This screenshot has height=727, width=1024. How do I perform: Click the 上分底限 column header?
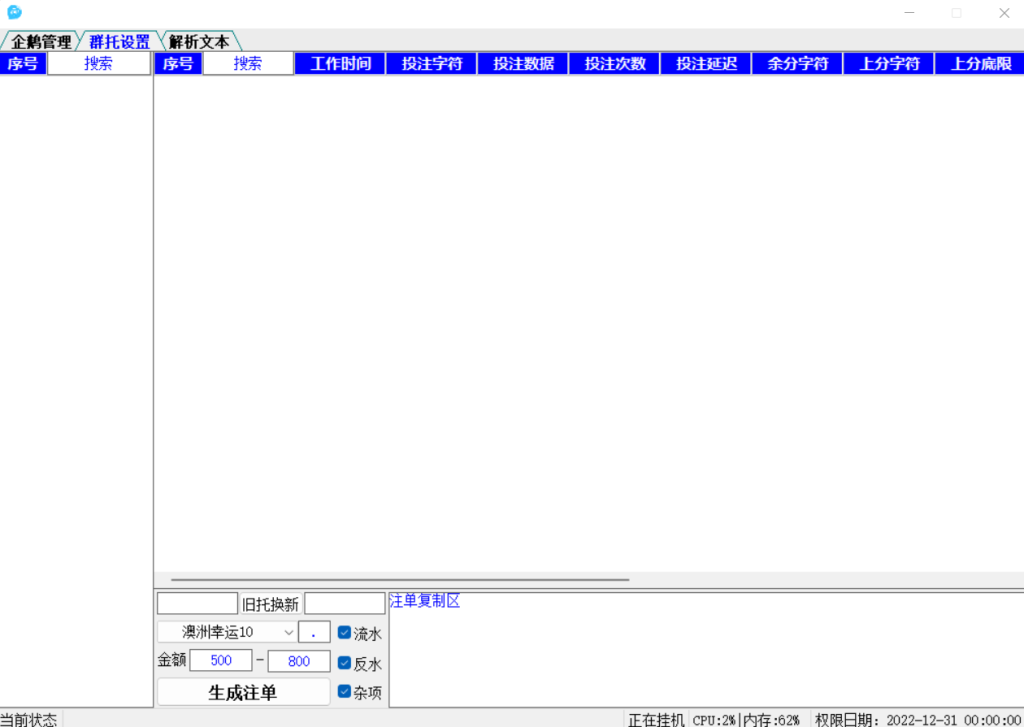click(980, 64)
